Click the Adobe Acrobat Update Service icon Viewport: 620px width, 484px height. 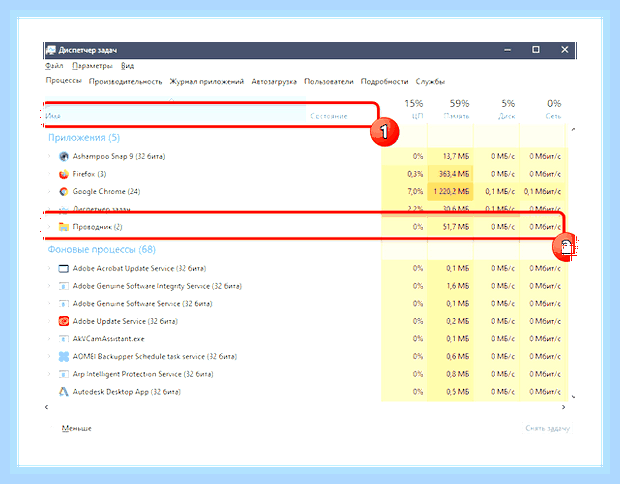pyautogui.click(x=64, y=268)
